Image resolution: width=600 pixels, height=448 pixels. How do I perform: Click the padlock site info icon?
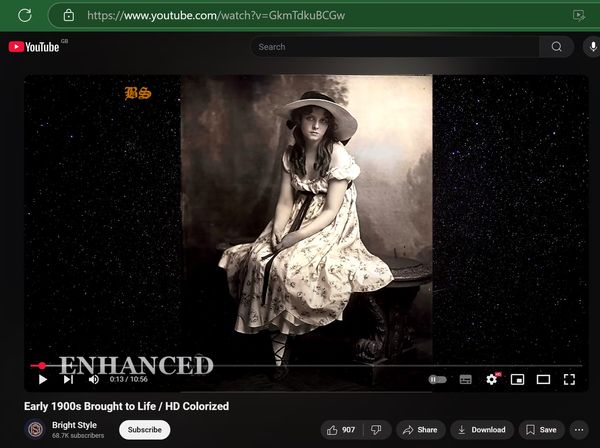[69, 15]
